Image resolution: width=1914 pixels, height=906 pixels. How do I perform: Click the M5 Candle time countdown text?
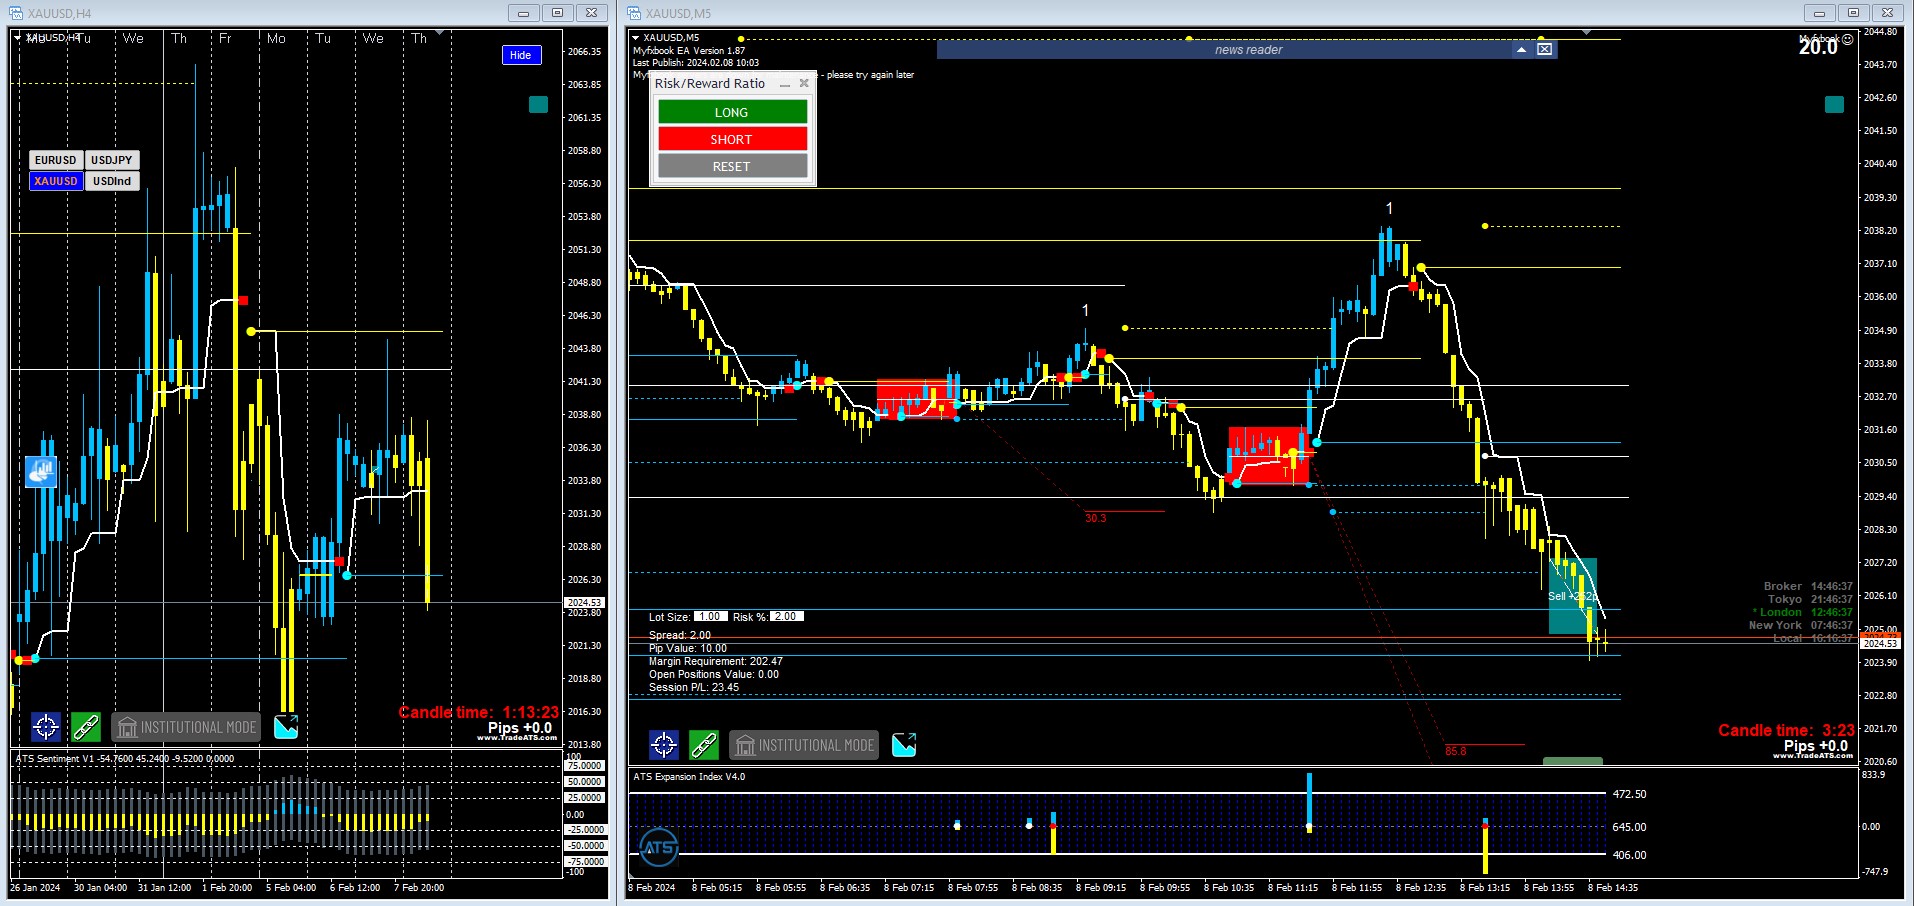pyautogui.click(x=1786, y=730)
